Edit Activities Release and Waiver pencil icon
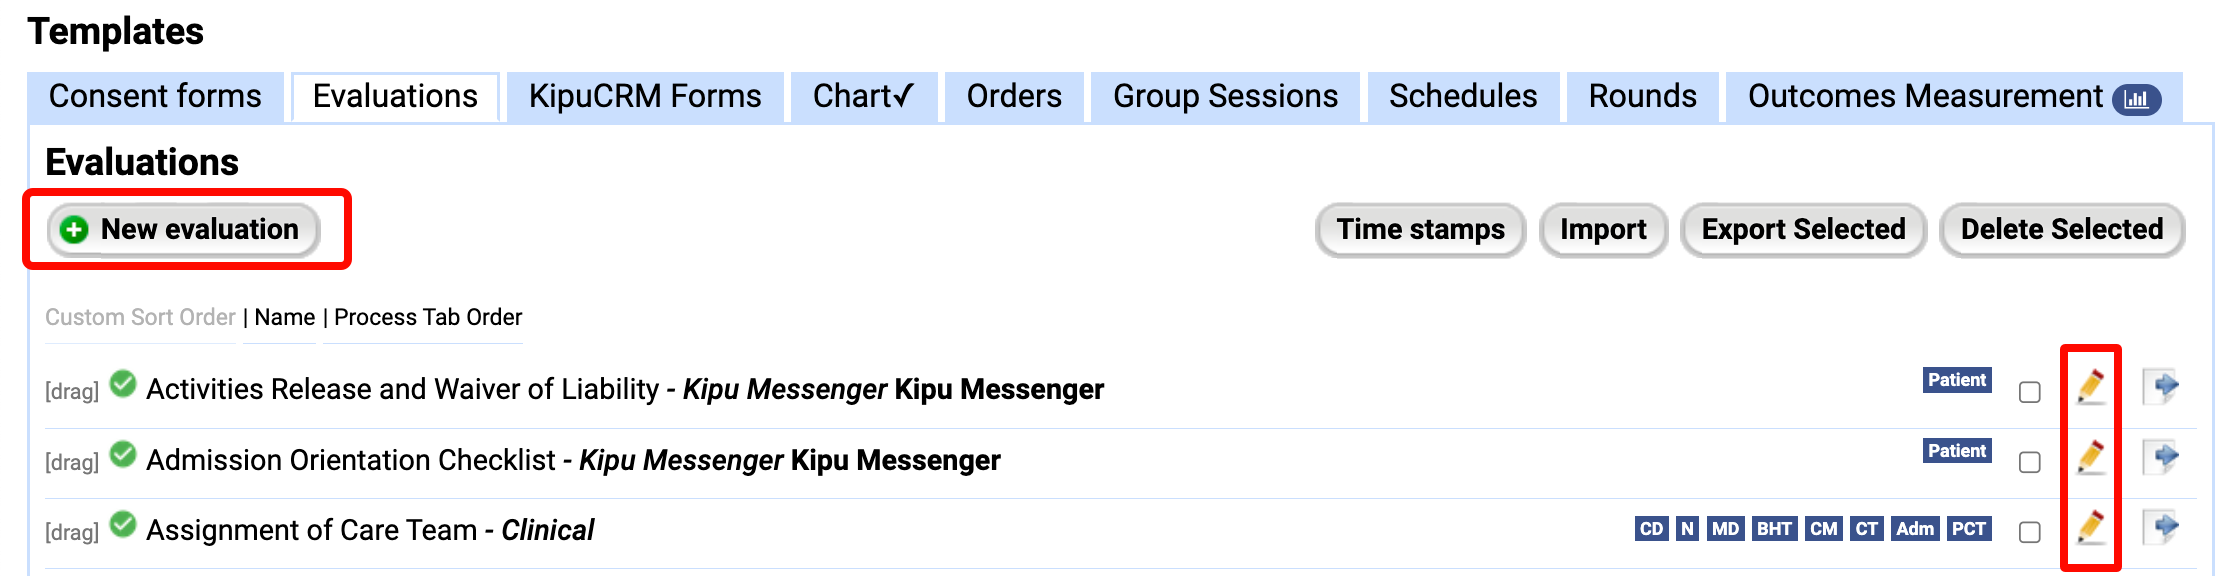2228x576 pixels. click(x=2090, y=387)
